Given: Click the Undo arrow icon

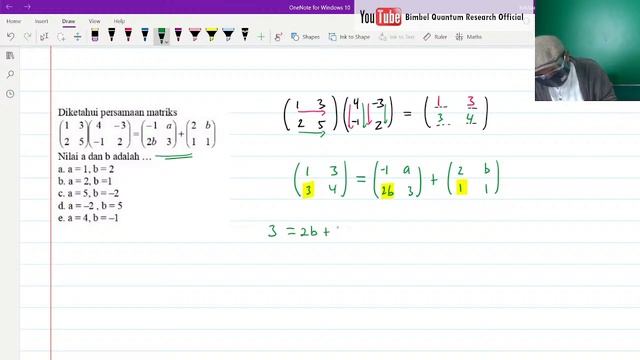Looking at the screenshot, I should point(11,37).
